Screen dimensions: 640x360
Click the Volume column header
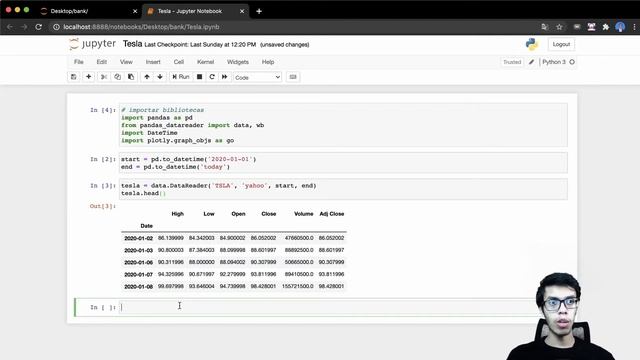coord(304,214)
